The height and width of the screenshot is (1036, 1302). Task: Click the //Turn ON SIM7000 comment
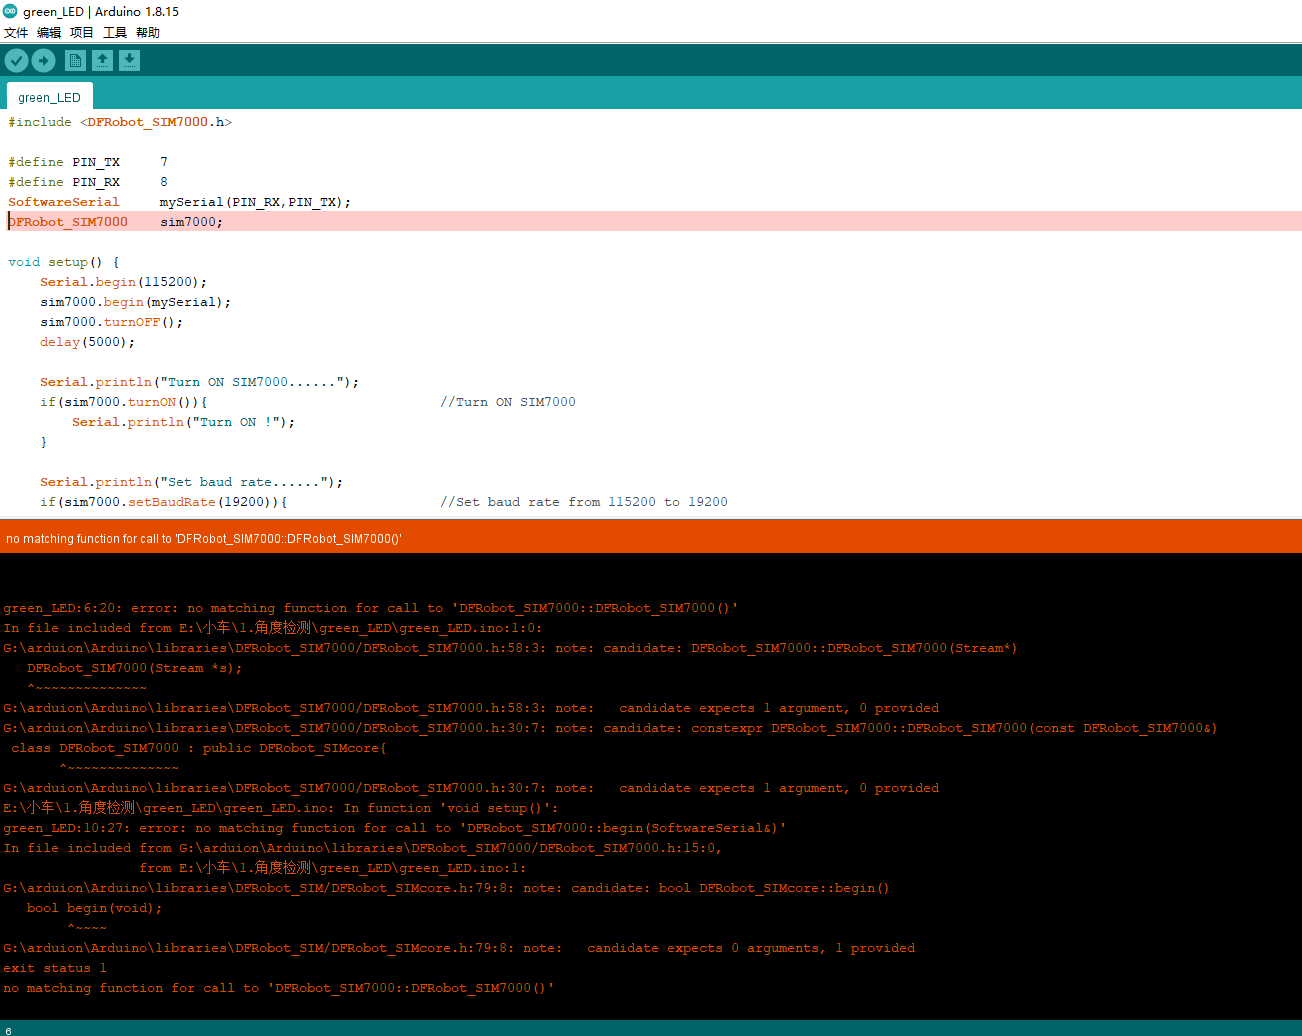(x=508, y=402)
